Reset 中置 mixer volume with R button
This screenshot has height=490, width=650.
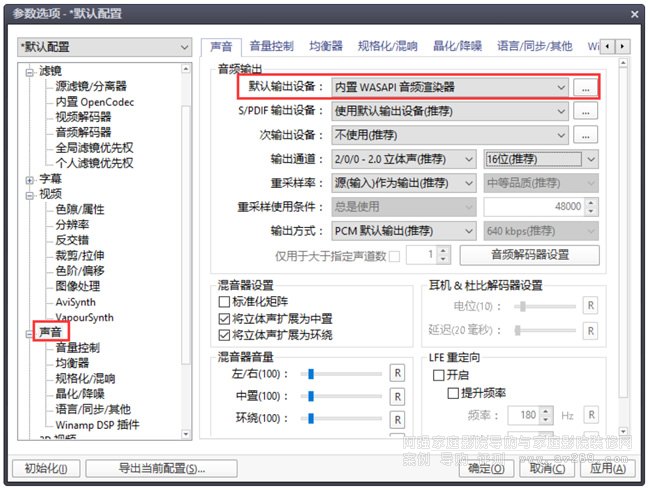click(x=397, y=397)
